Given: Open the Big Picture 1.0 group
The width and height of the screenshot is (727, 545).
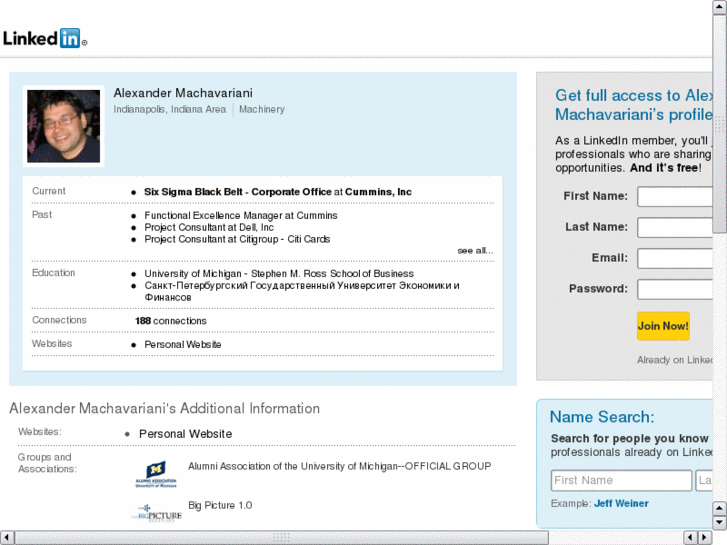Looking at the screenshot, I should [220, 506].
